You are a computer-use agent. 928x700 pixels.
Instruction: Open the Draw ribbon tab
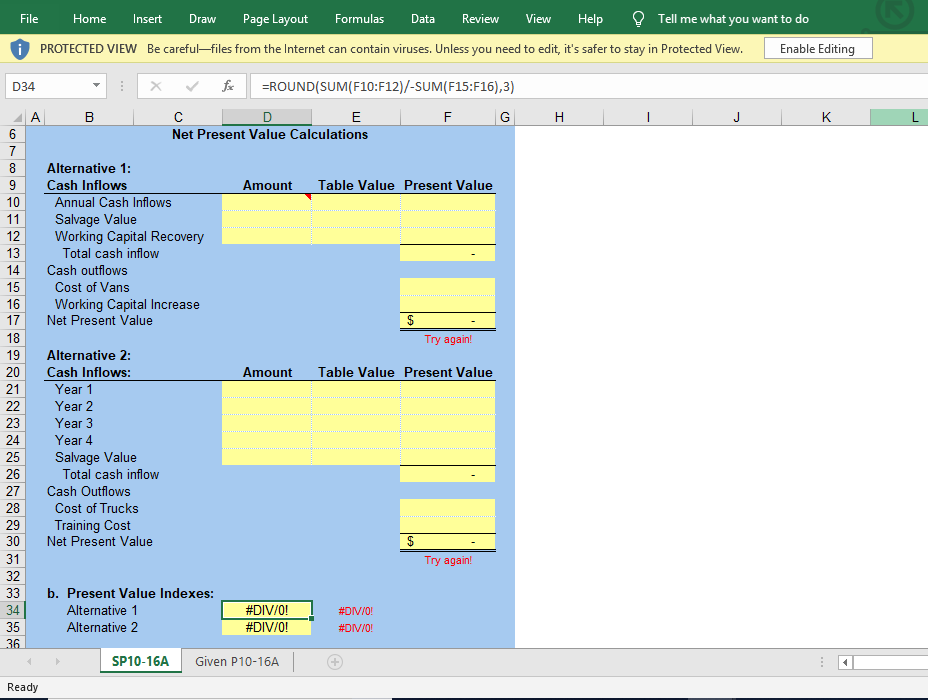pyautogui.click(x=202, y=19)
